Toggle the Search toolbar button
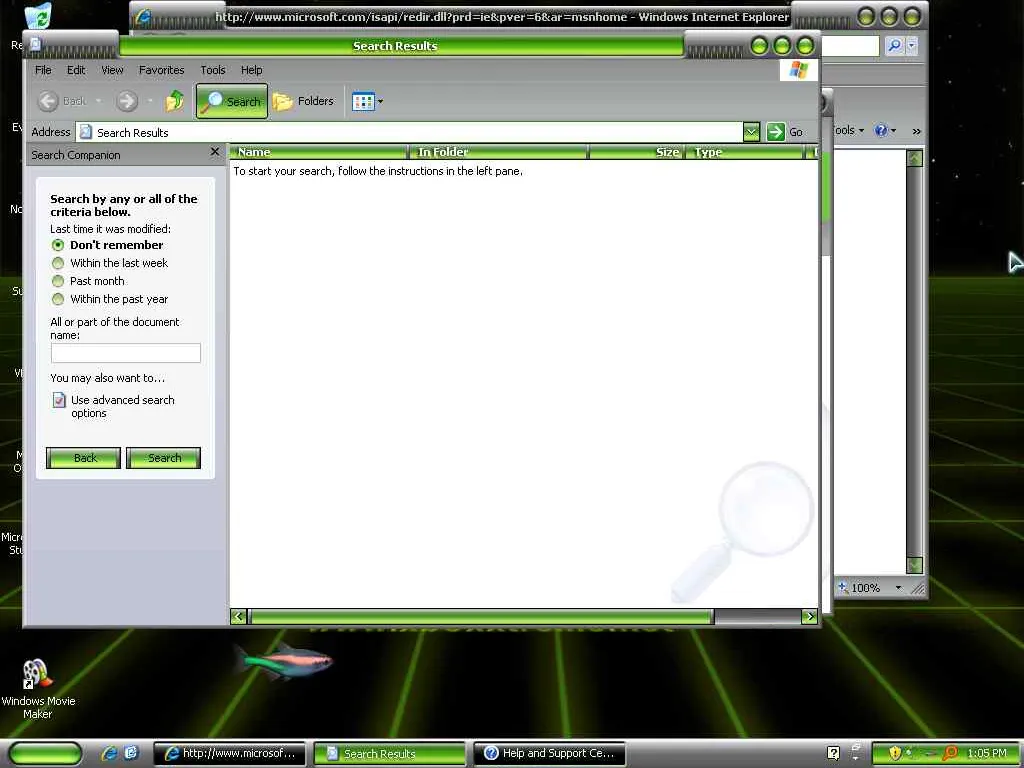Screen dimensions: 1024x768 pyautogui.click(x=231, y=101)
